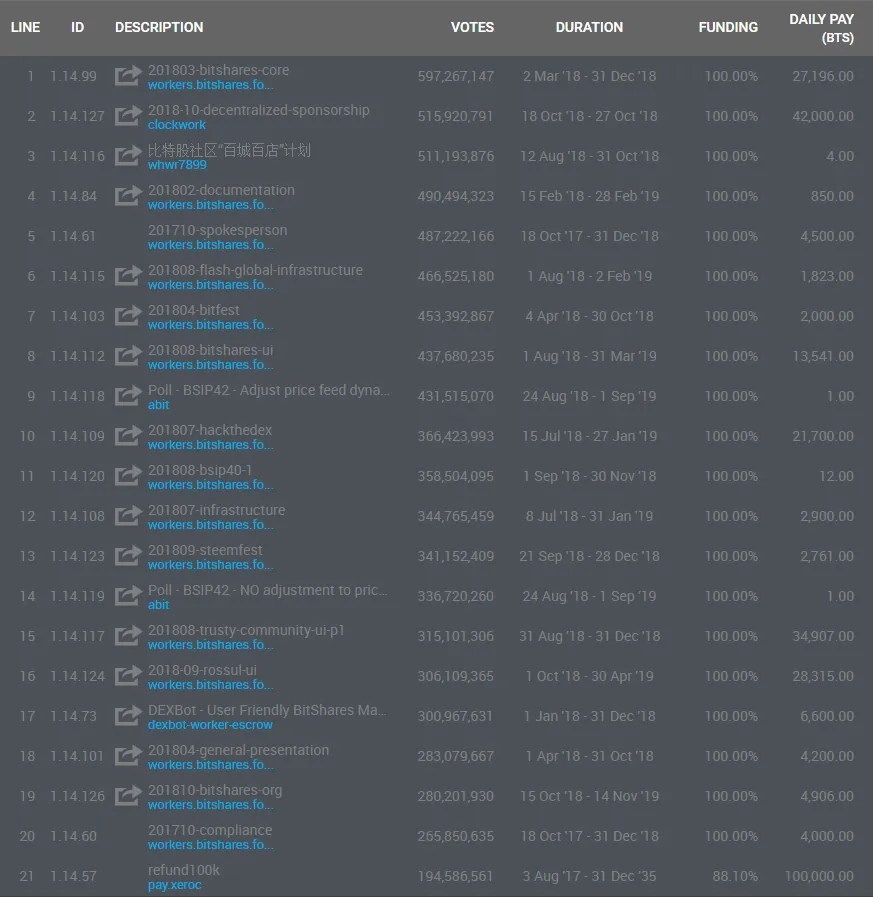Open external link icon for 201808-bsip40-1
873x897 pixels.
point(128,476)
